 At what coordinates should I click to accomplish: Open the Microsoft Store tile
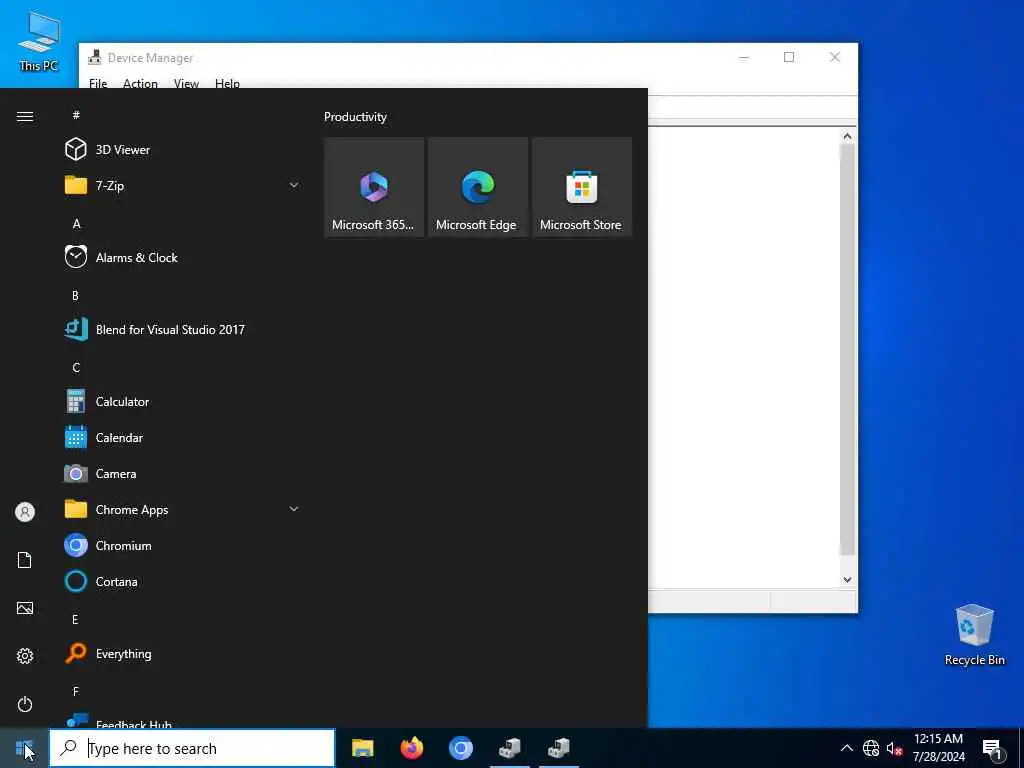pyautogui.click(x=582, y=187)
